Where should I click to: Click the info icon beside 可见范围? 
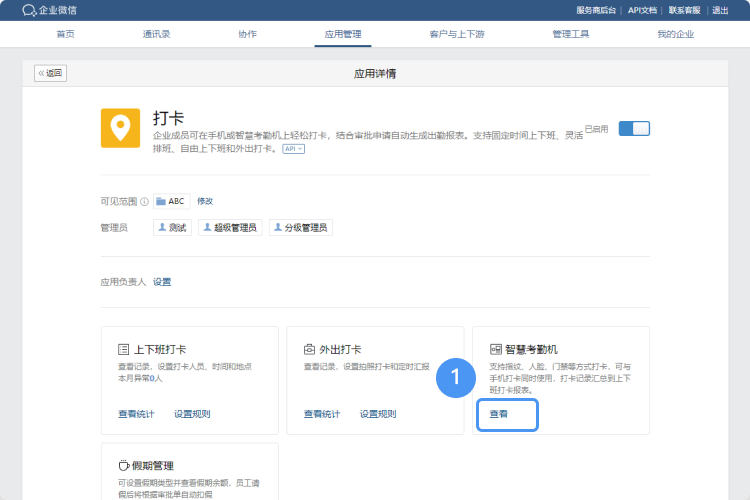pos(144,201)
